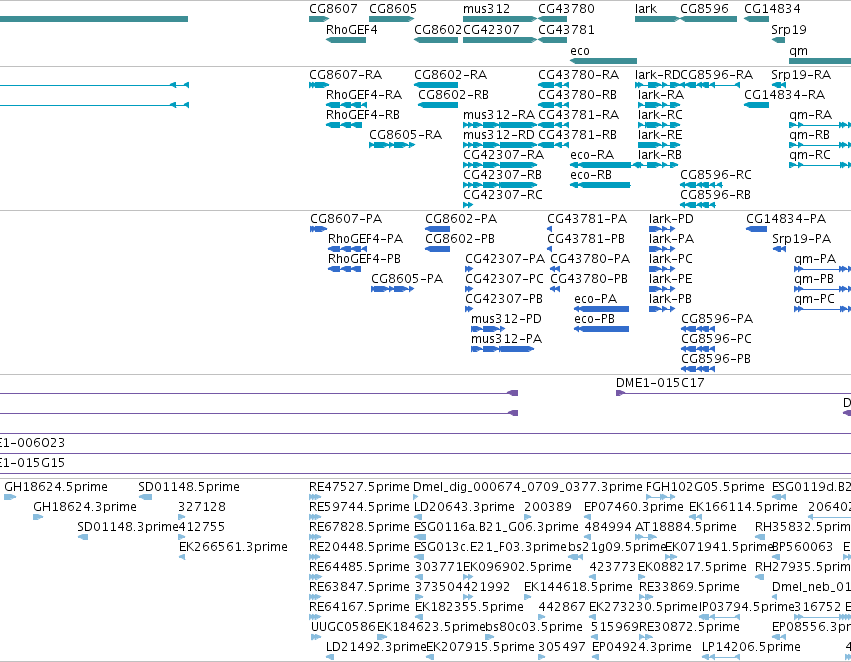Click the mus312-PD protein feature
The image size is (851, 662).
(488, 329)
